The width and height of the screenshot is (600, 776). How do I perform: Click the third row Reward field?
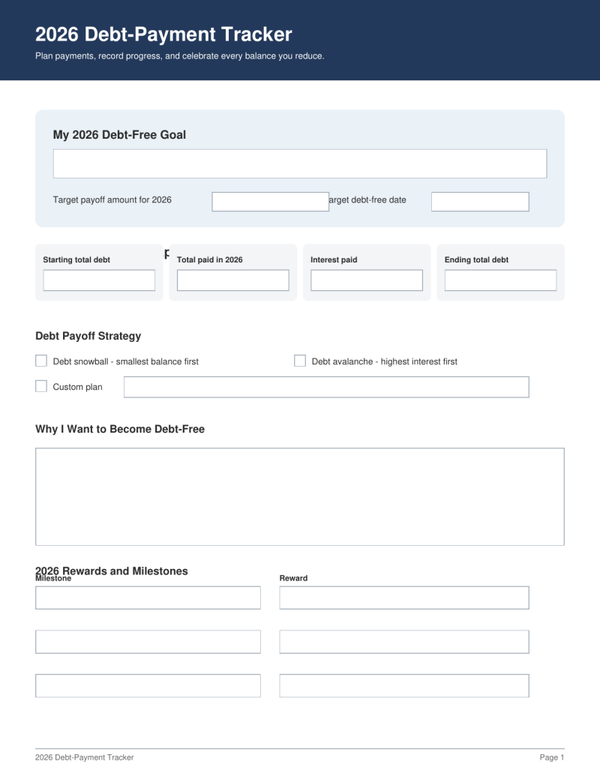(404, 686)
